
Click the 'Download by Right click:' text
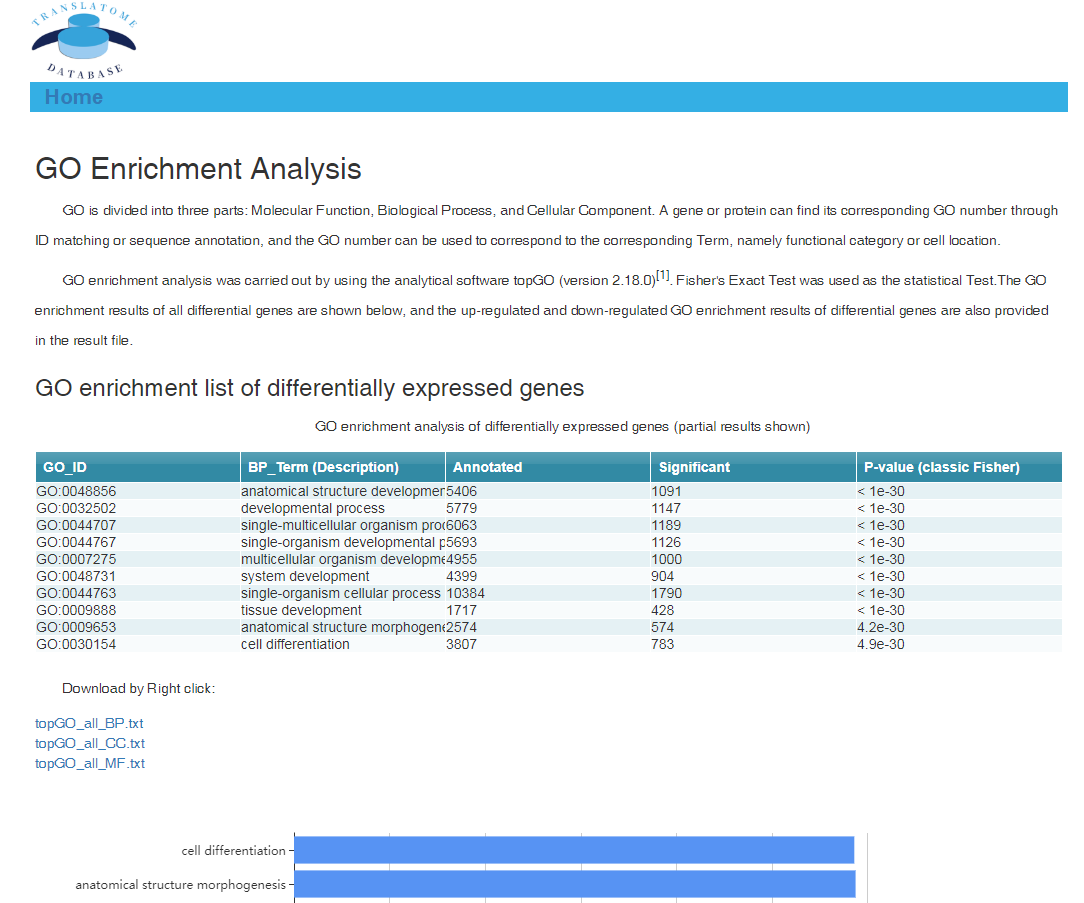click(138, 689)
